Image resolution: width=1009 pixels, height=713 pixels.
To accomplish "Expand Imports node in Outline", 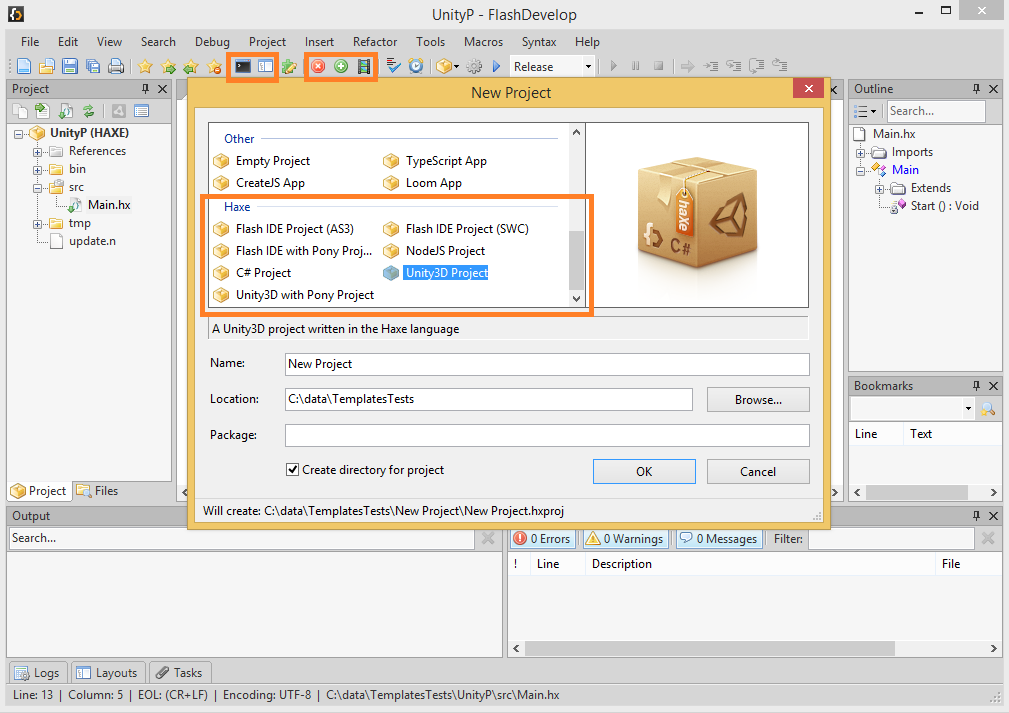I will click(860, 153).
